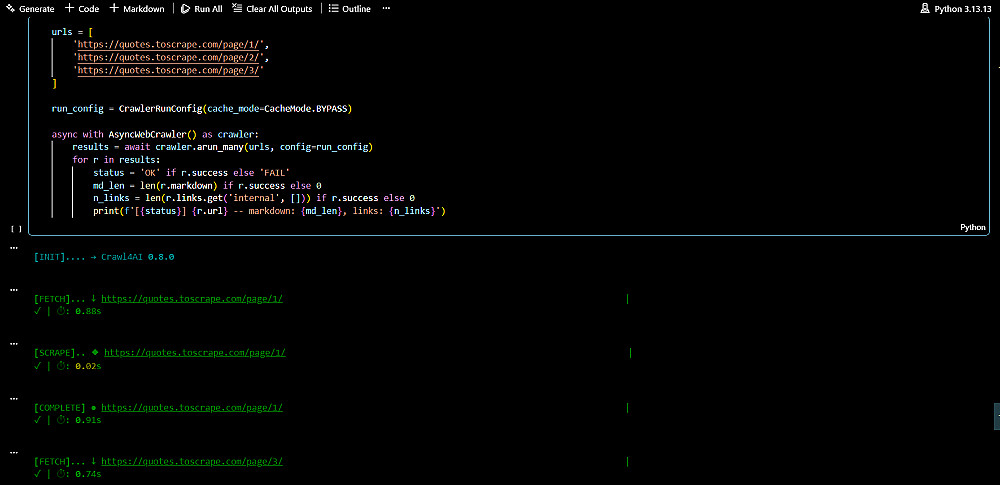Click the 0.88s timing output

(89, 311)
